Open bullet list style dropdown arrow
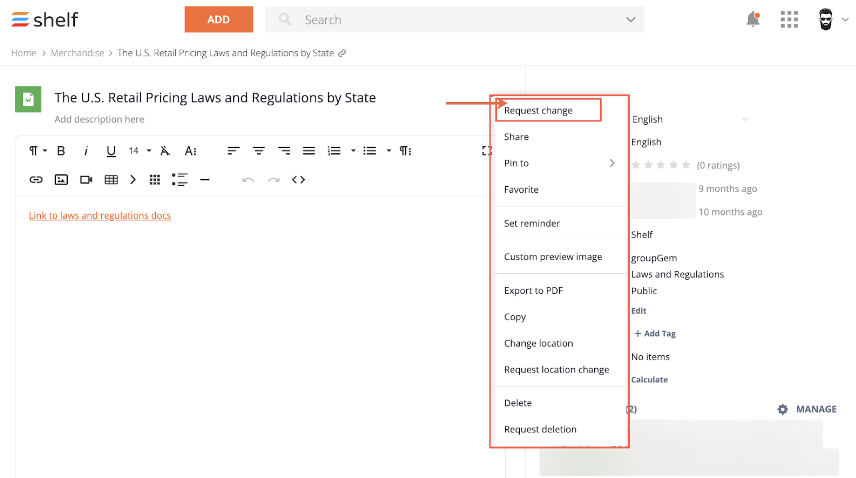Image resolution: width=856 pixels, height=478 pixels. pos(389,151)
